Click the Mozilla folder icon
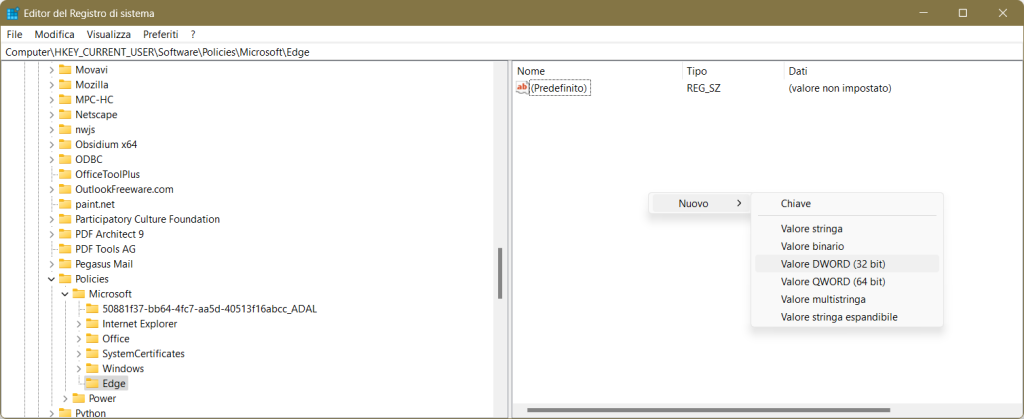The image size is (1024, 419). (65, 85)
